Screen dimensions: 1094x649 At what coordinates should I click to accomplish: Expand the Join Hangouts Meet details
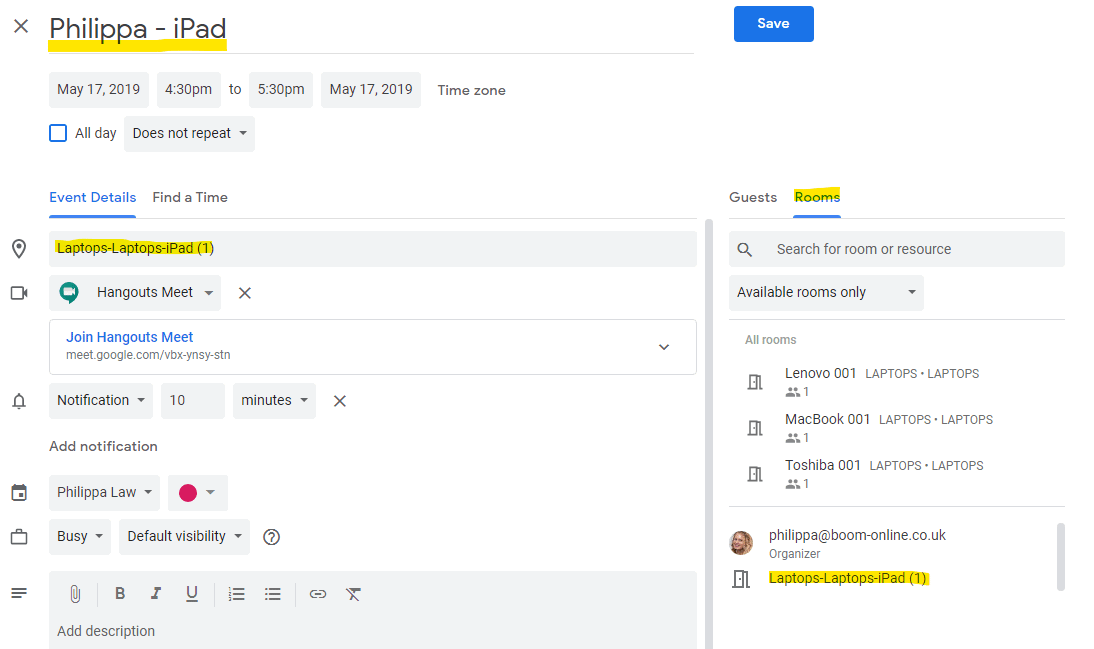663,346
